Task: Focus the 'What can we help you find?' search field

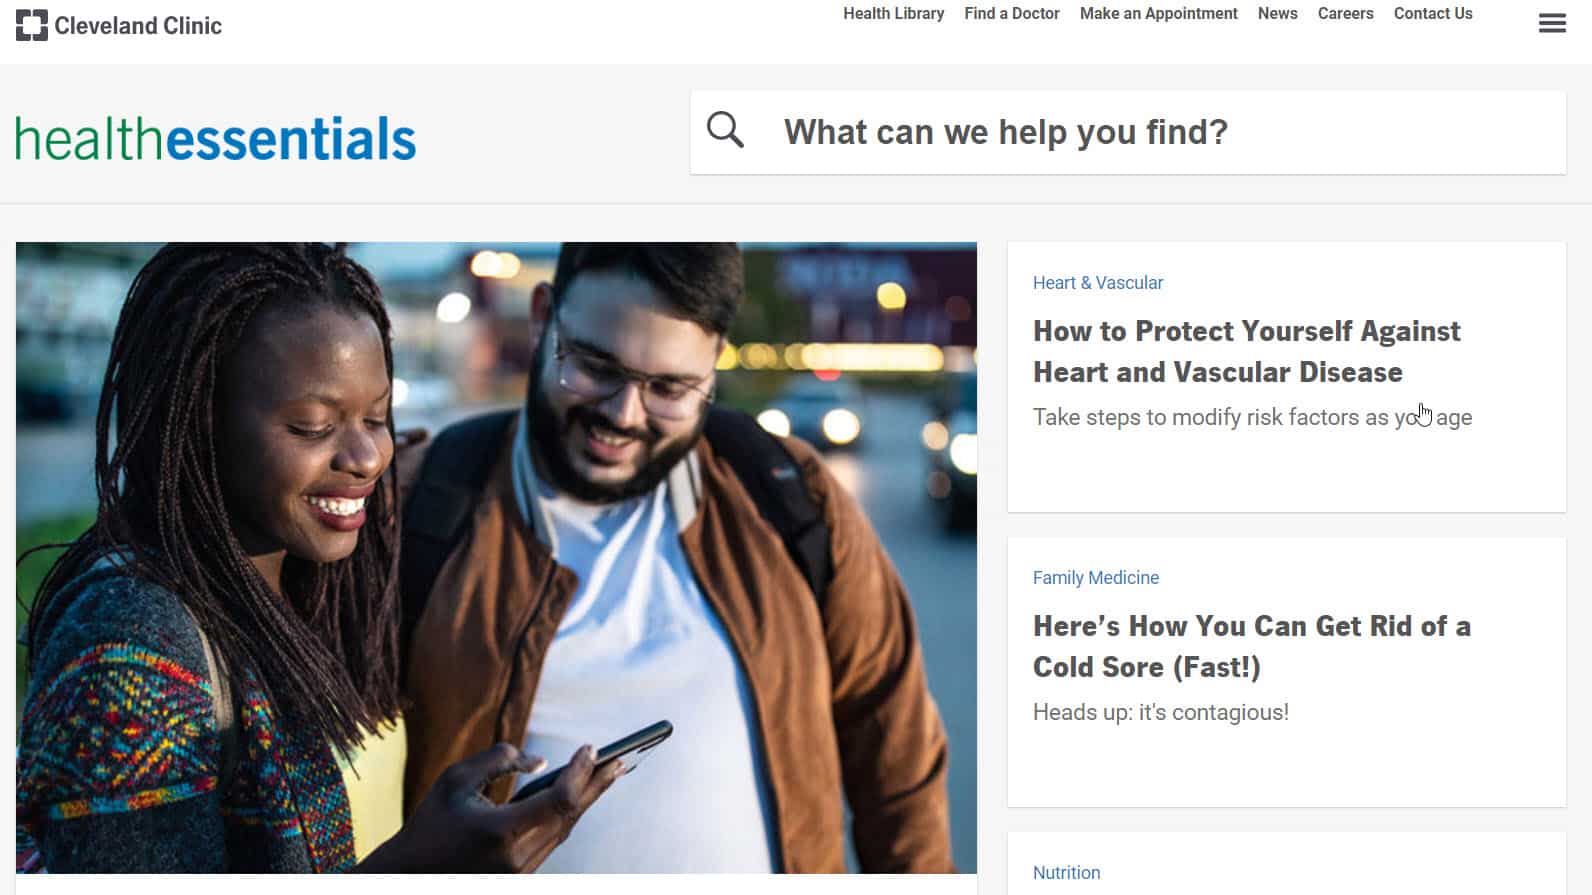Action: (x=1128, y=132)
